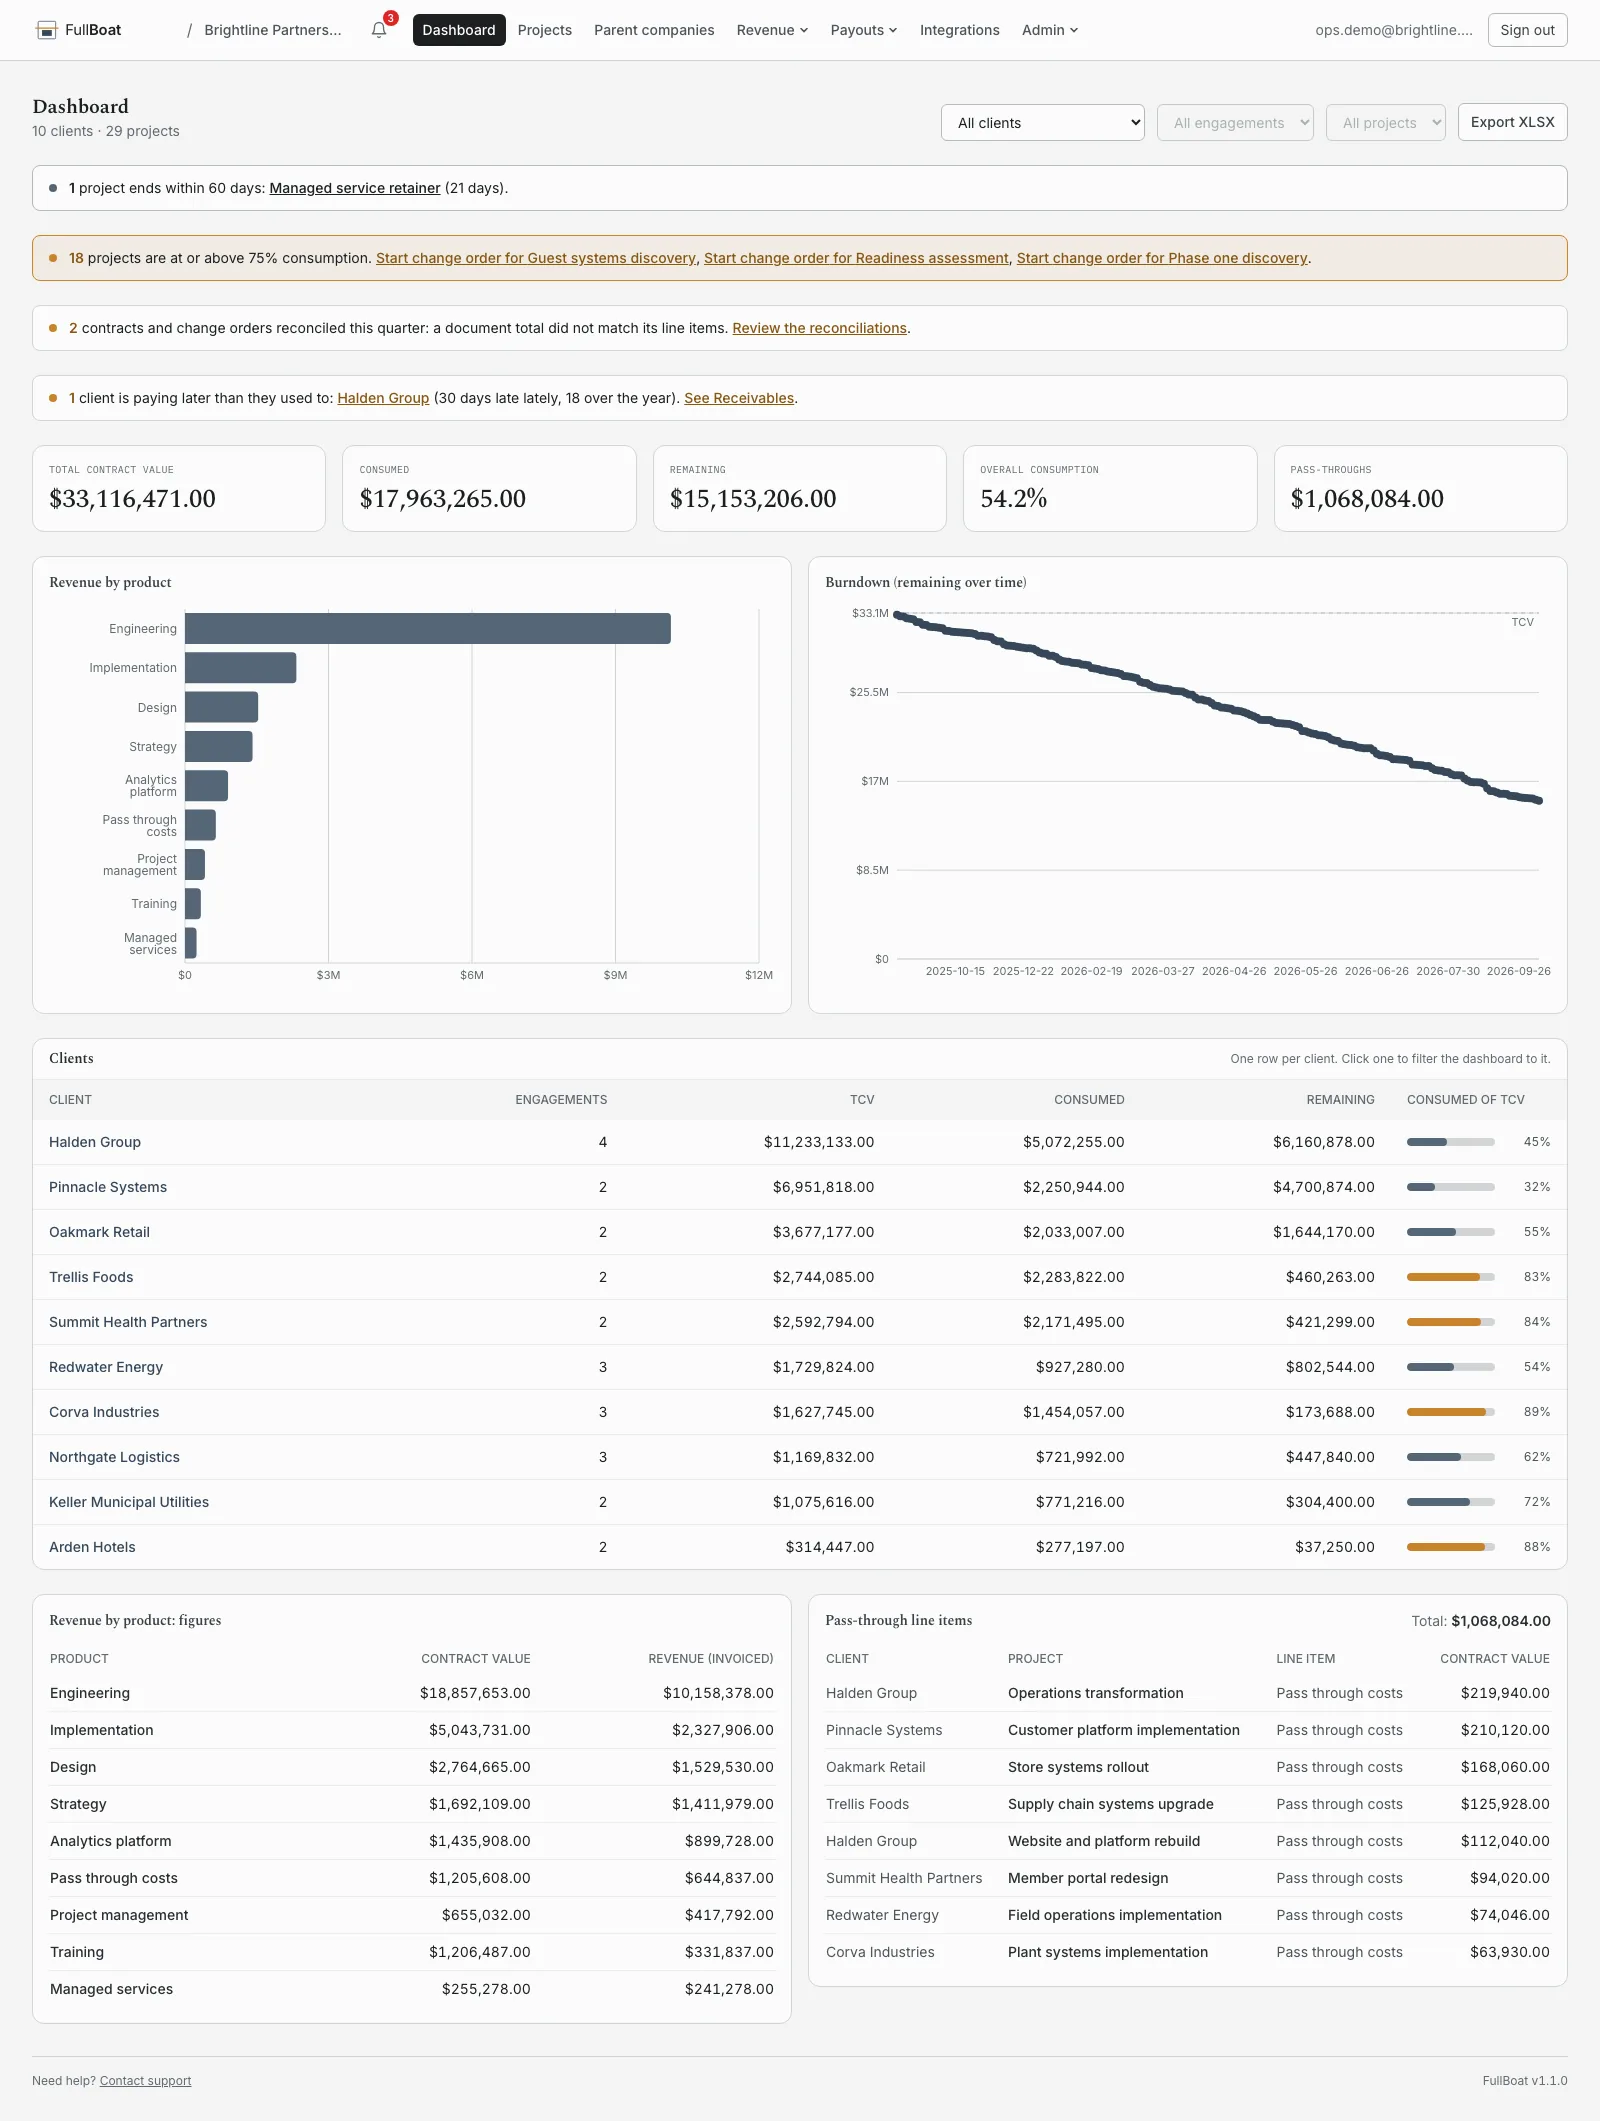The height and width of the screenshot is (2121, 1600).
Task: Select the Summit Health Partners client row
Action: pyautogui.click(x=800, y=1322)
